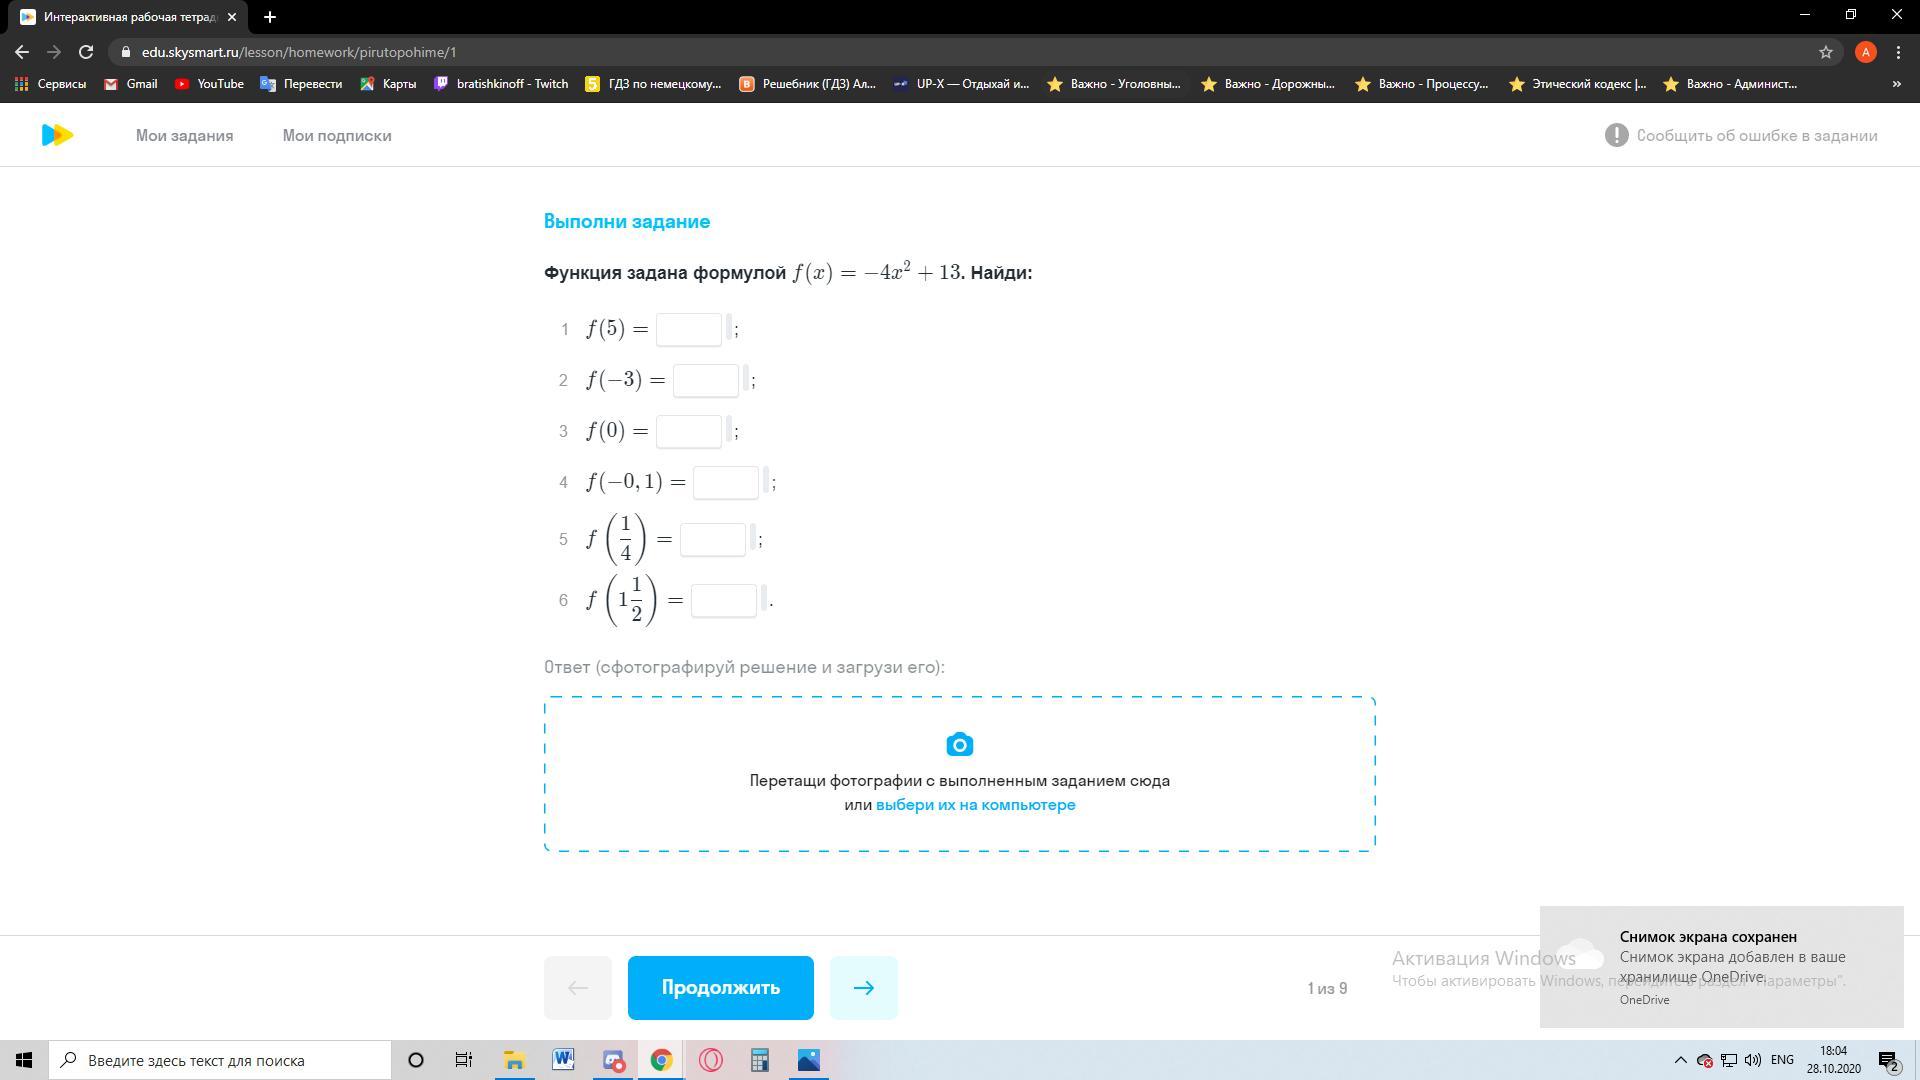Click the f(5) answer input field
Image resolution: width=1920 pixels, height=1080 pixels.
[690, 330]
